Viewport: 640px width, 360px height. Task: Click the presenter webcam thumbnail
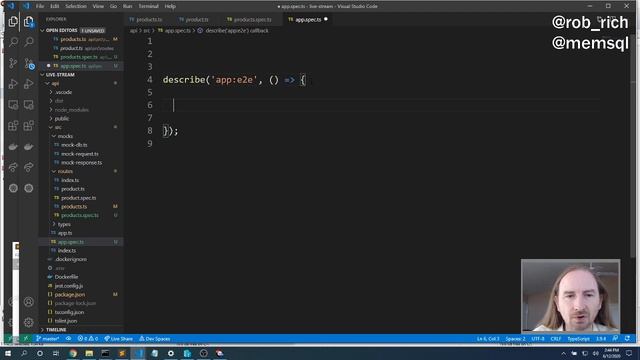click(x=570, y=296)
